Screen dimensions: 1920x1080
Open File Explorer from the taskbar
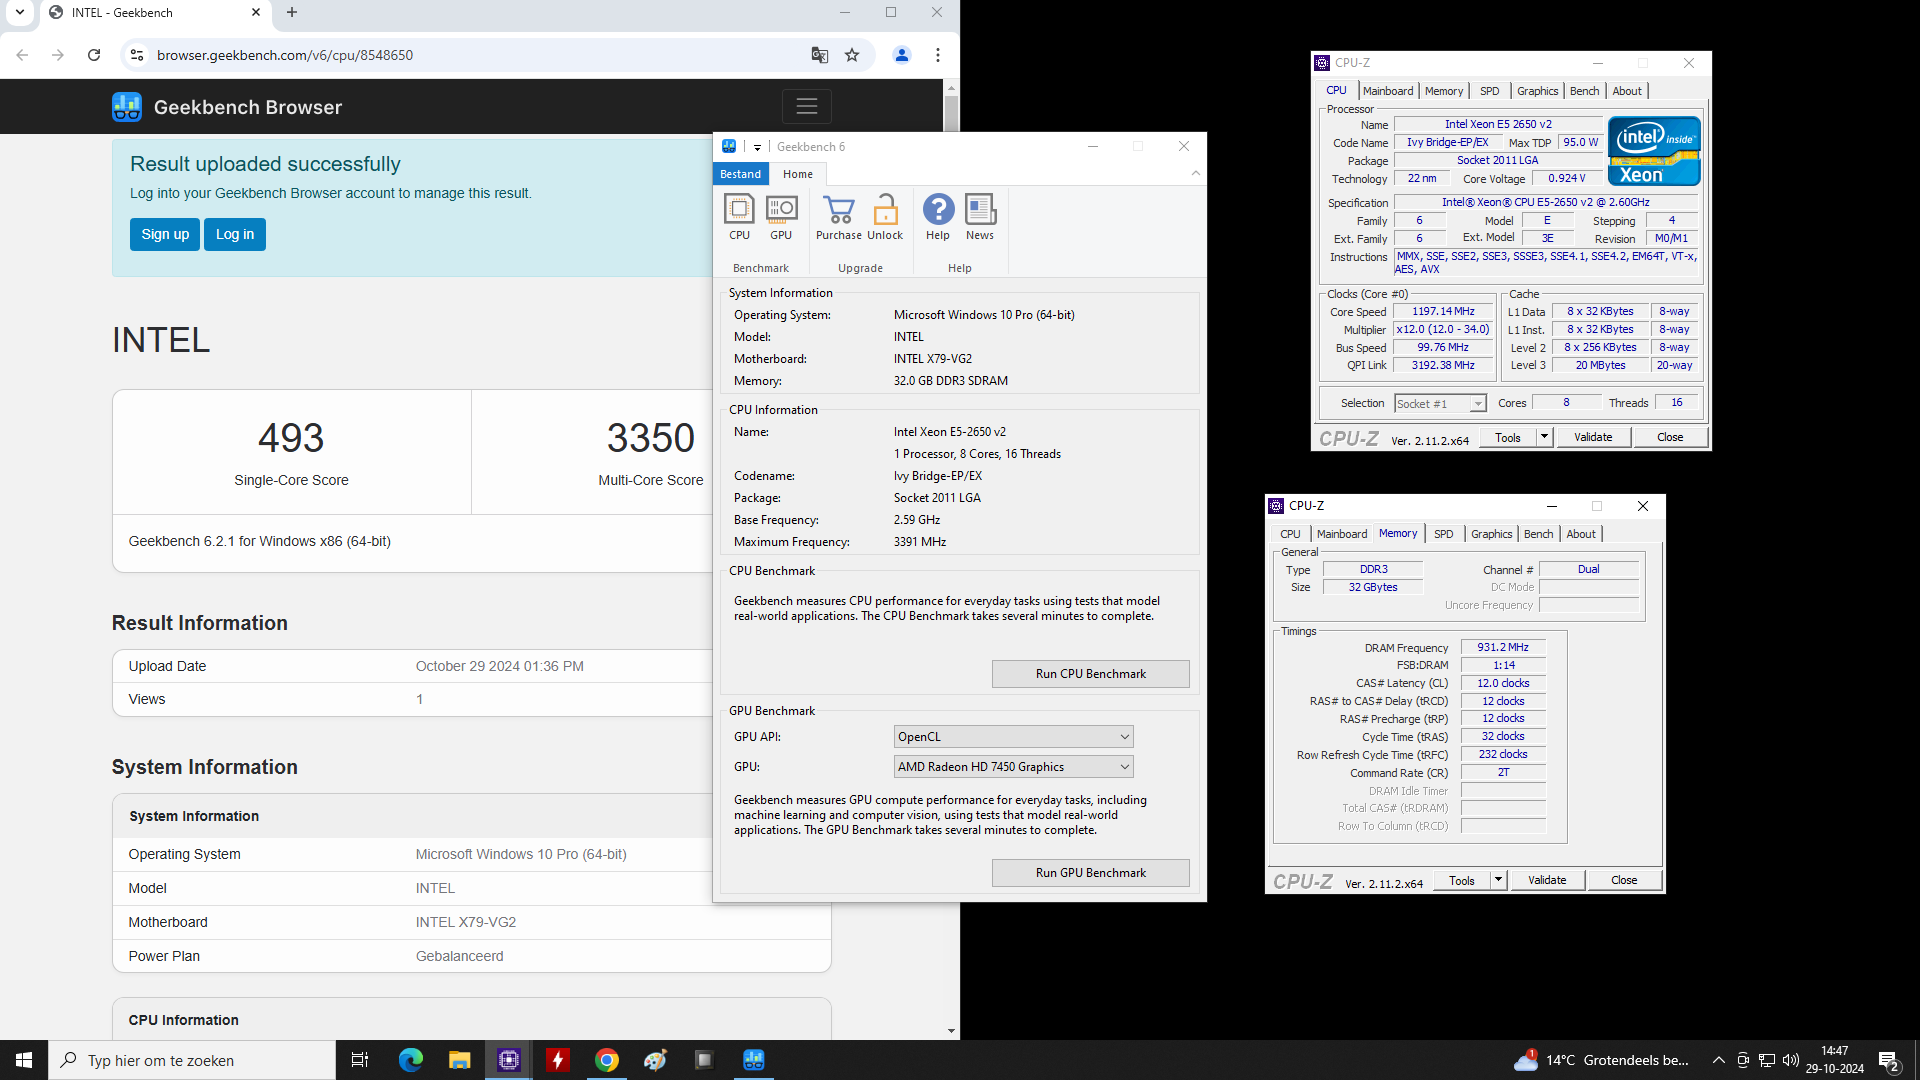459,1060
